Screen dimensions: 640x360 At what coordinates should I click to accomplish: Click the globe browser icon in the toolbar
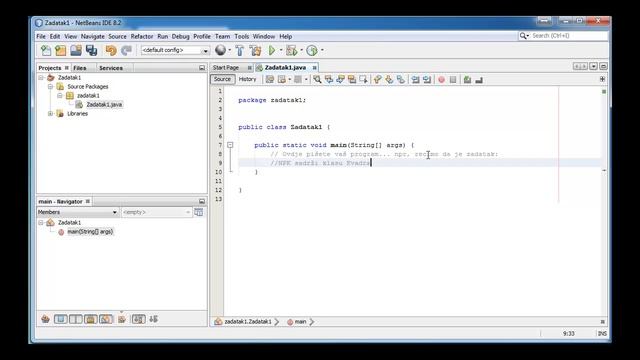(220, 50)
